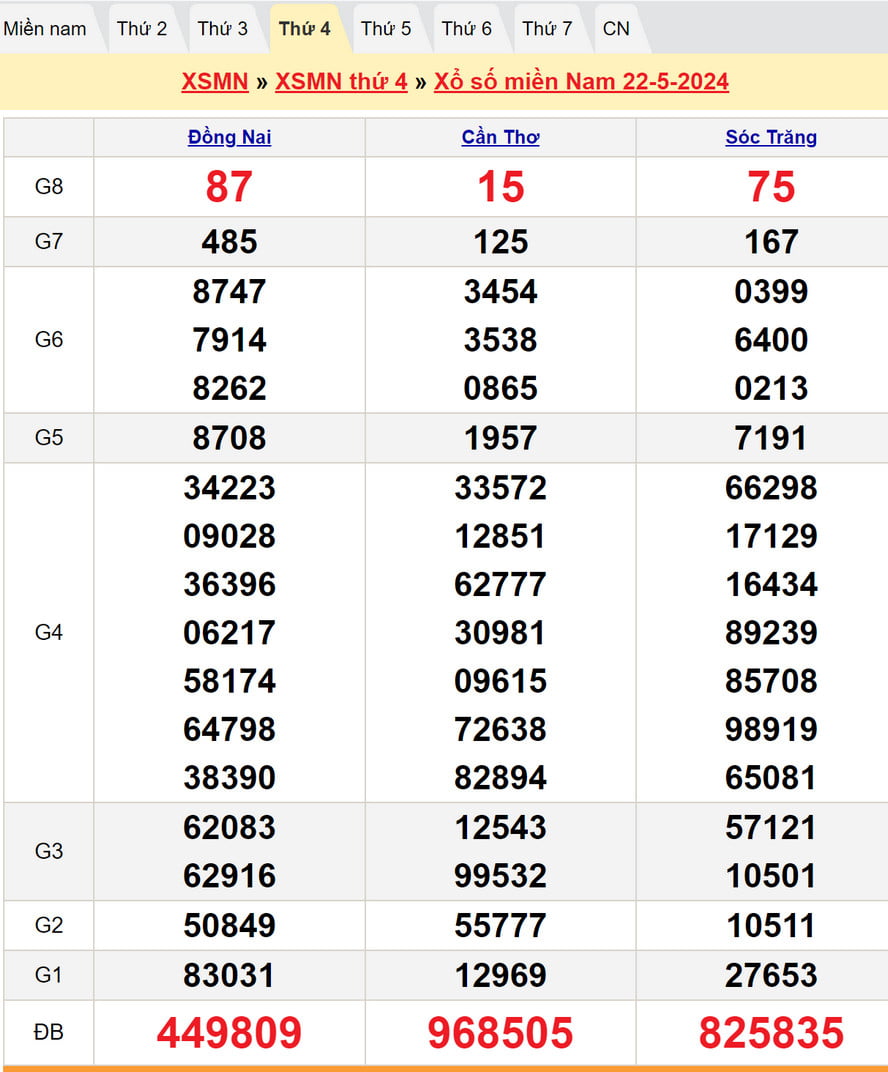
Task: Click the XSMN breadcrumb link
Action: tap(214, 81)
